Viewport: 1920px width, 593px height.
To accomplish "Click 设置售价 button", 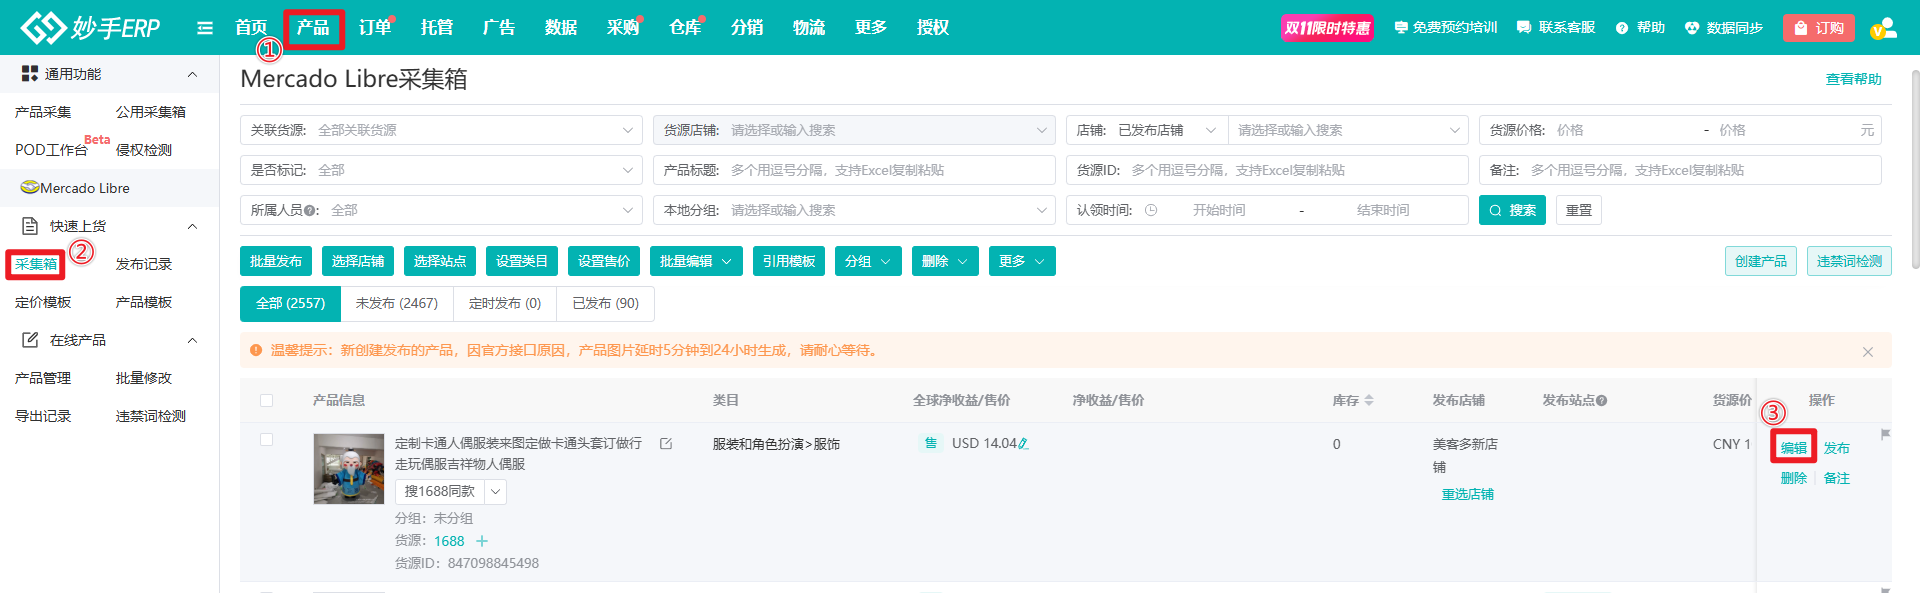I will coord(604,261).
